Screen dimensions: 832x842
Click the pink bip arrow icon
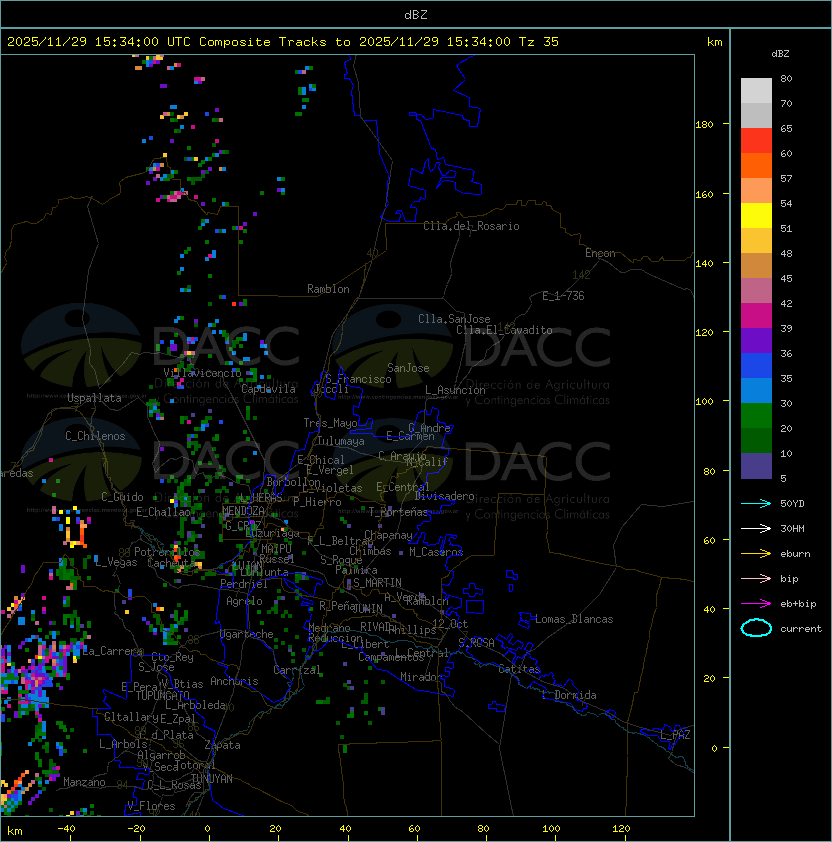[756, 578]
